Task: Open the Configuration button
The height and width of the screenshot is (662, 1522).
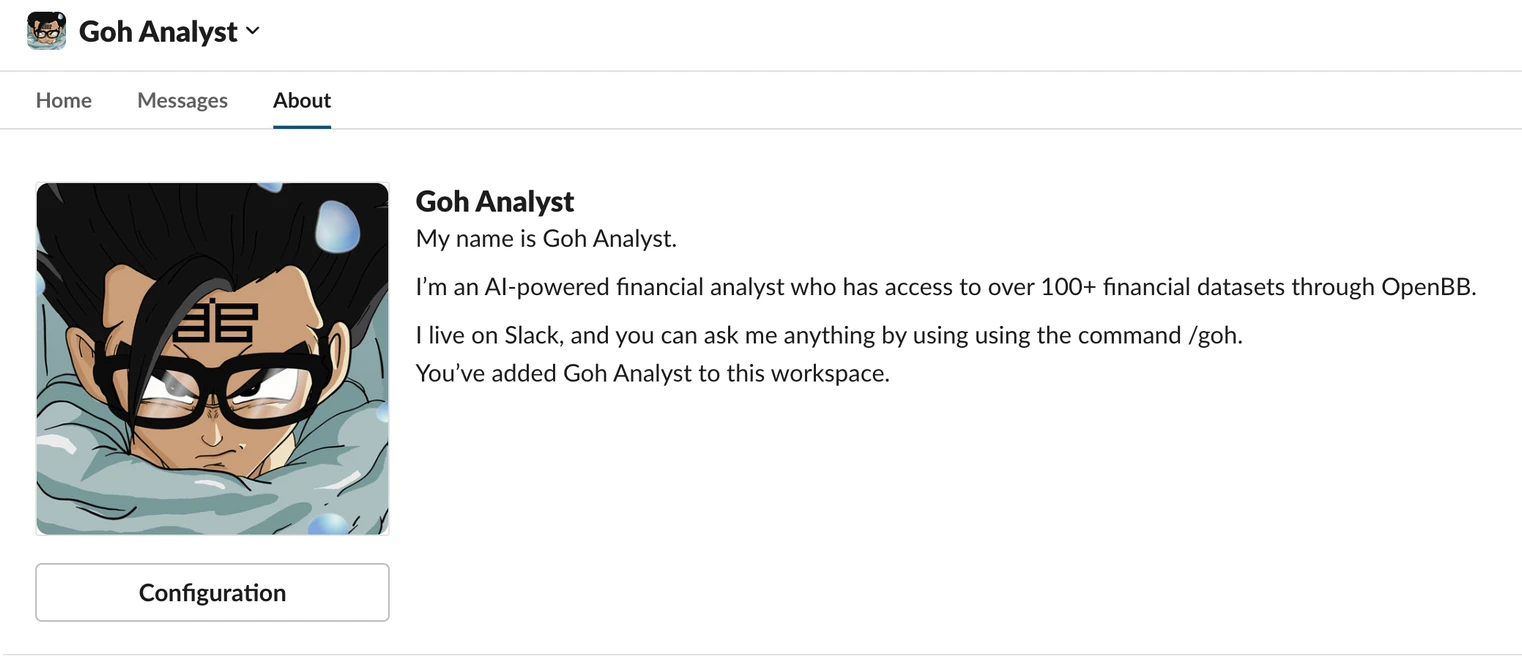Action: 212,592
